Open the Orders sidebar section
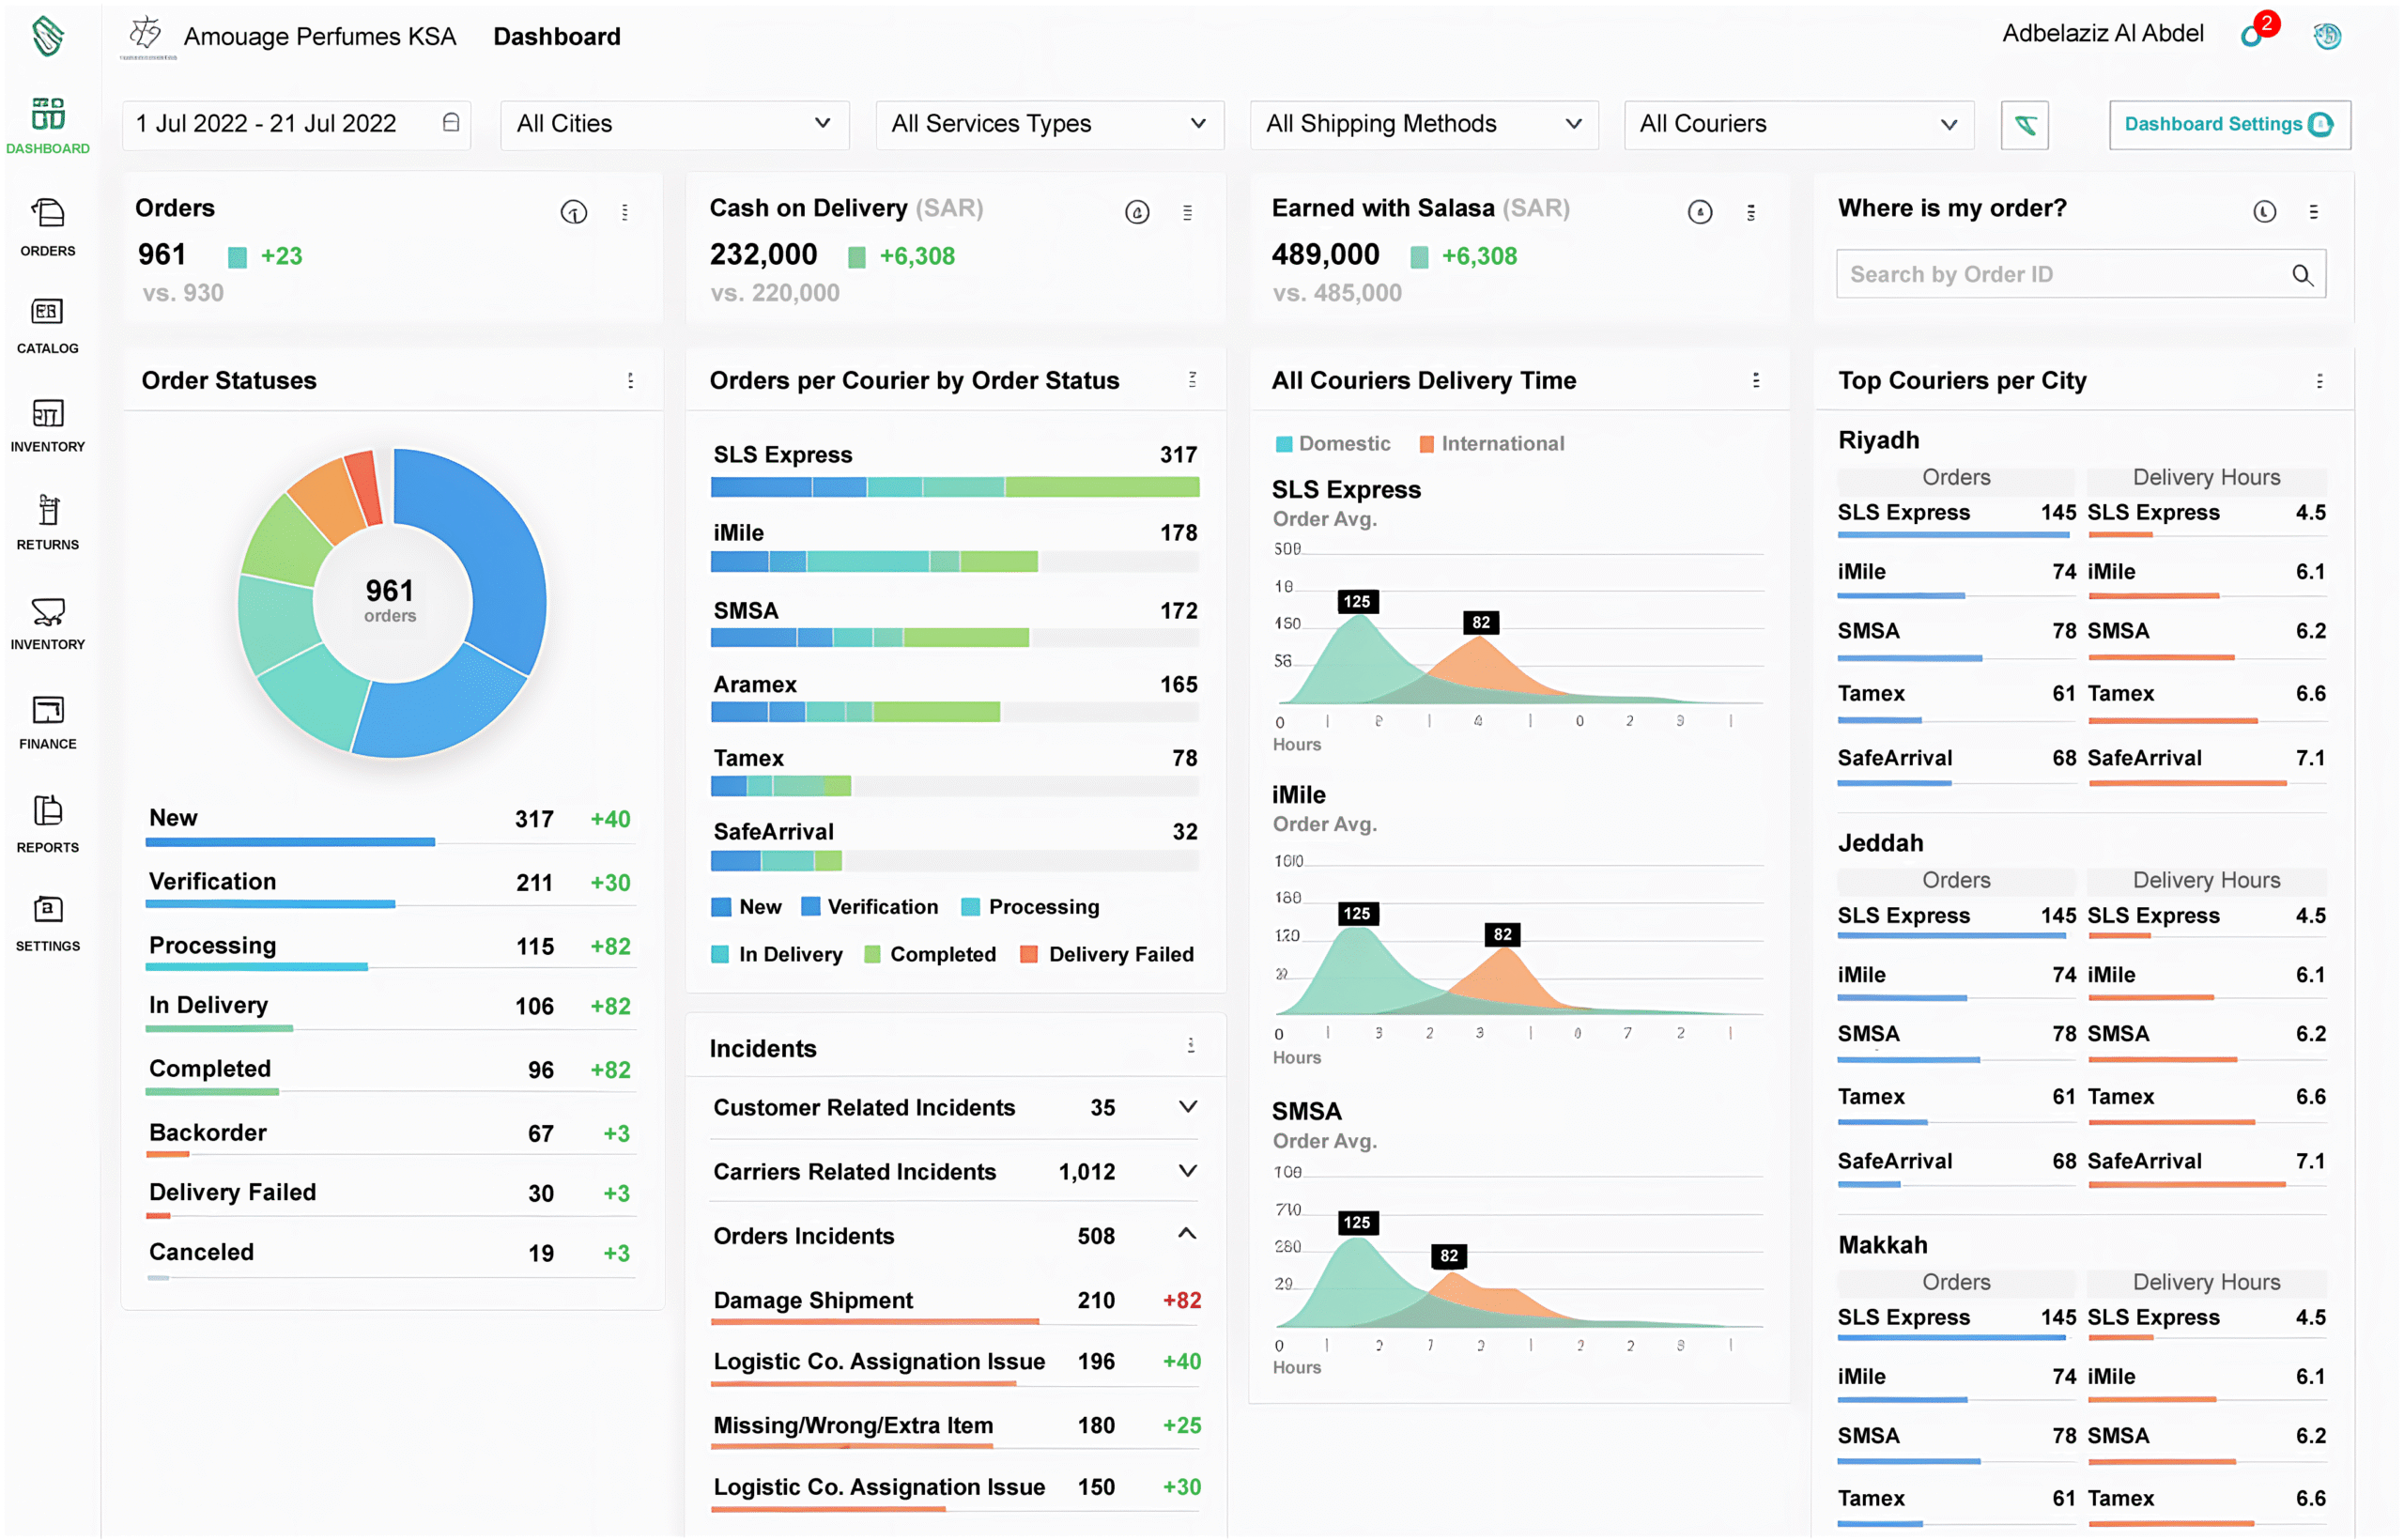The image size is (2404, 1540). [x=47, y=227]
